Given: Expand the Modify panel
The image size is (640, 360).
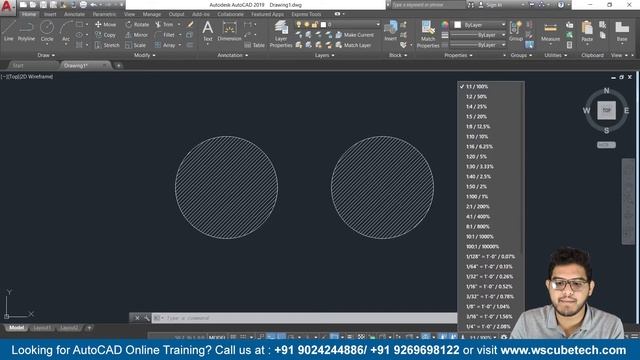Looking at the screenshot, I should coord(144,55).
